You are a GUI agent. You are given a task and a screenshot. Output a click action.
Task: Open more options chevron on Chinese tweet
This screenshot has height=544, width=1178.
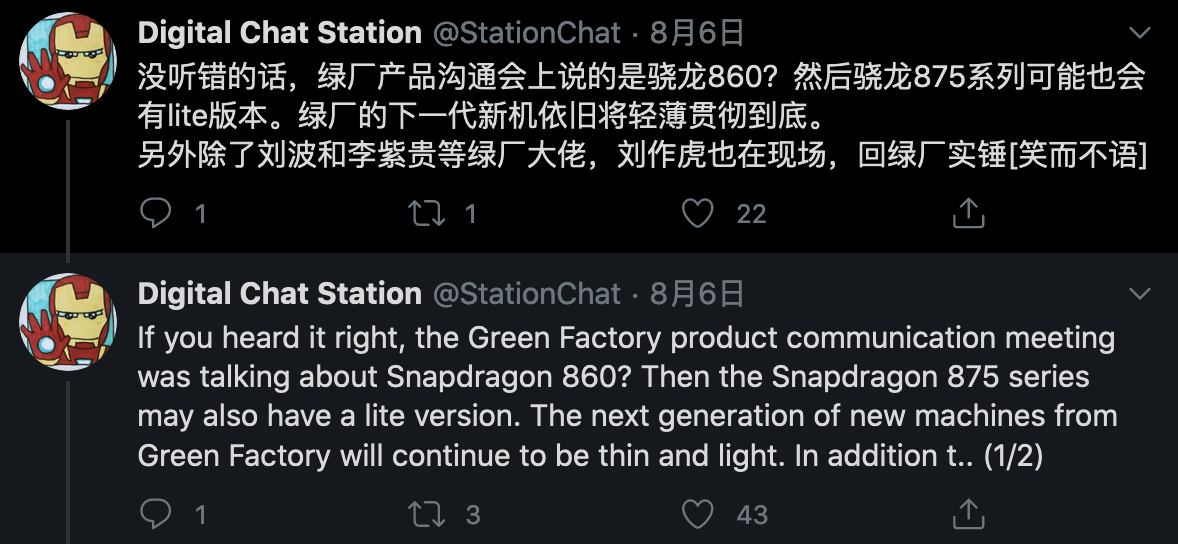click(1140, 33)
